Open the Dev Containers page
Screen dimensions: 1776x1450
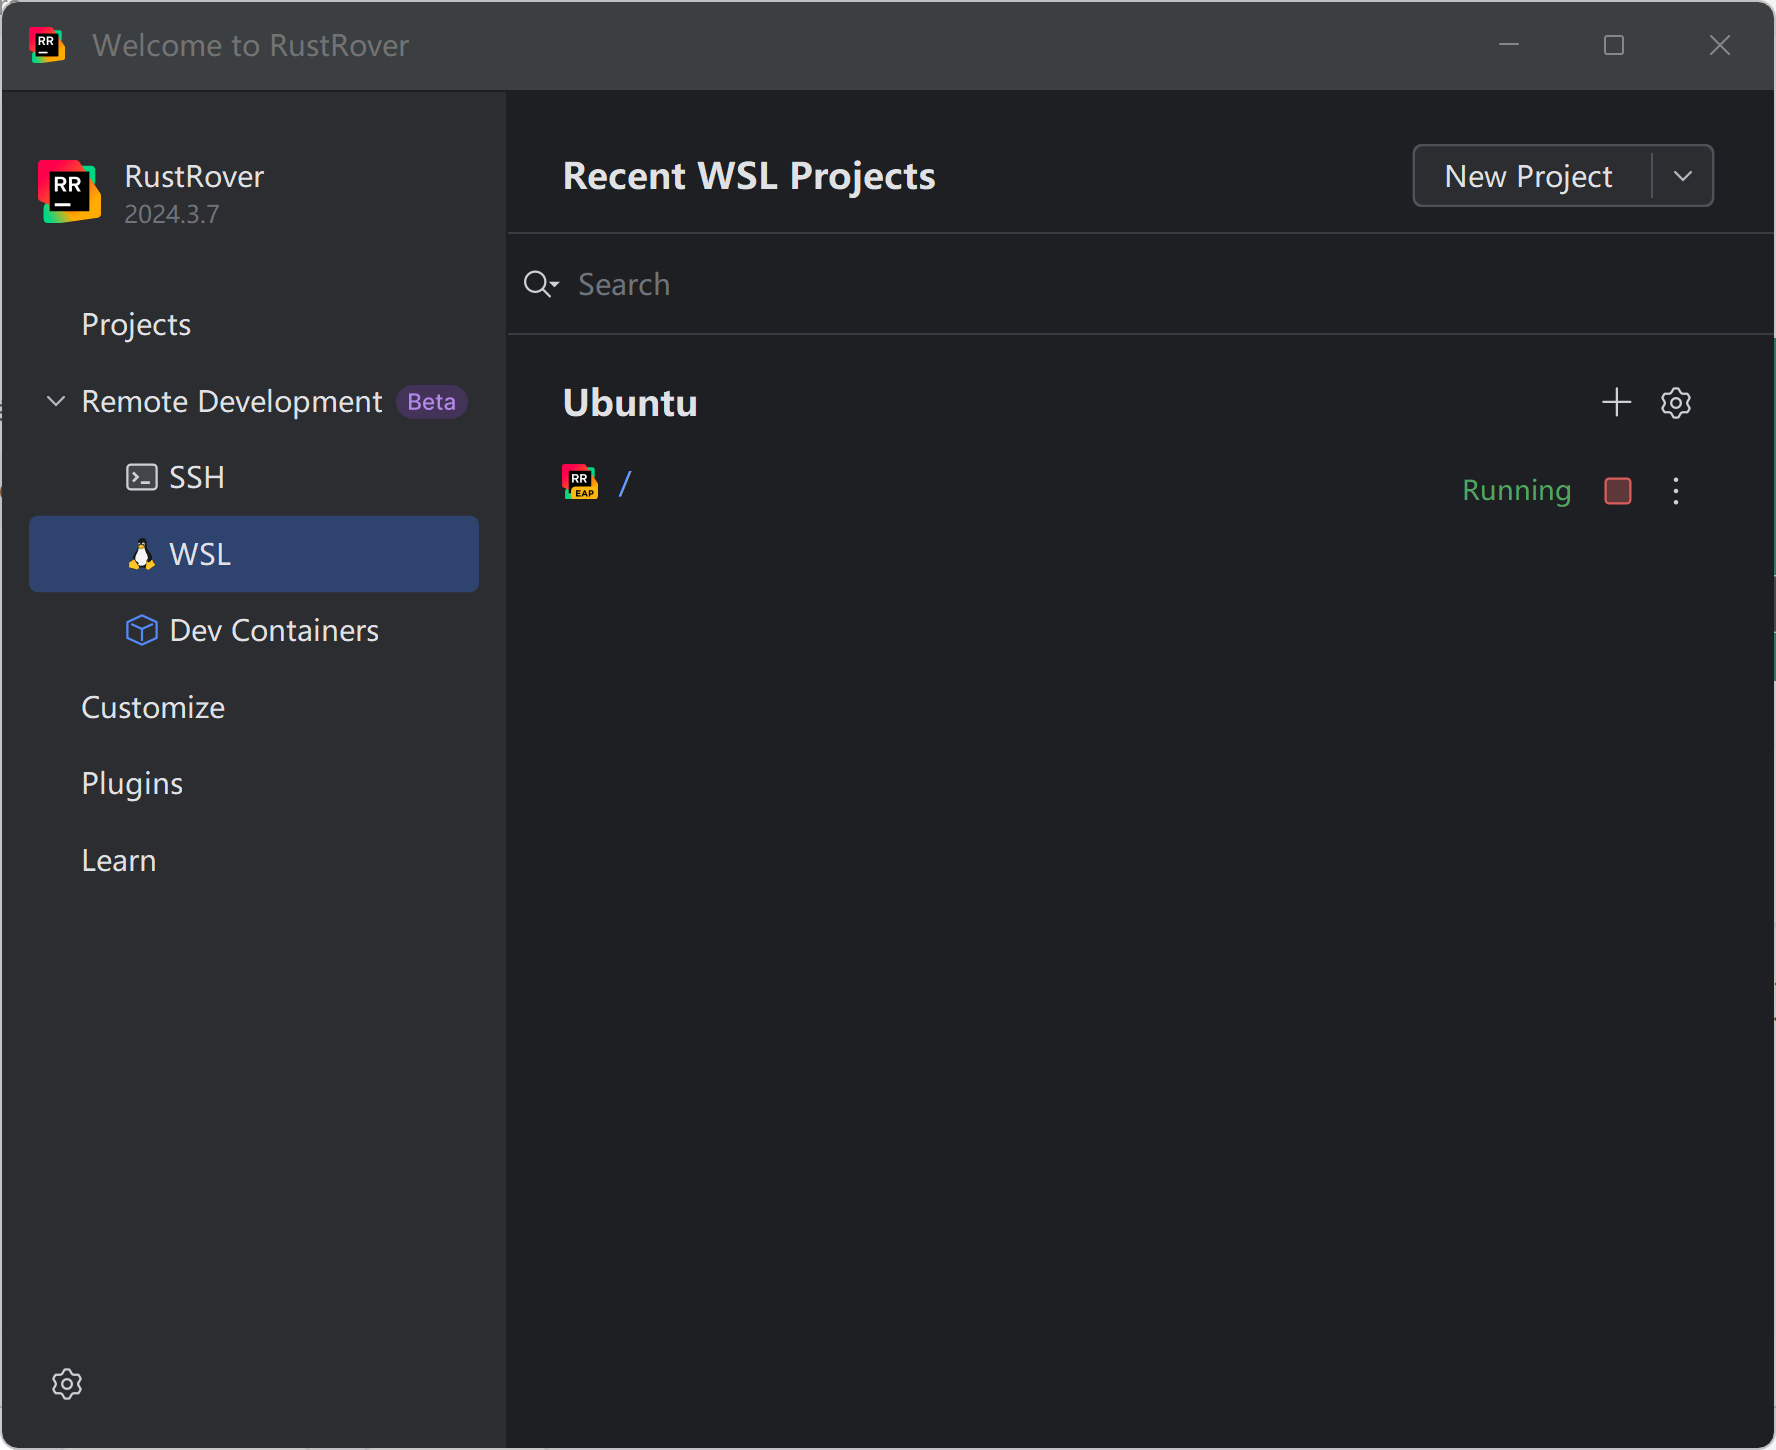tap(274, 631)
